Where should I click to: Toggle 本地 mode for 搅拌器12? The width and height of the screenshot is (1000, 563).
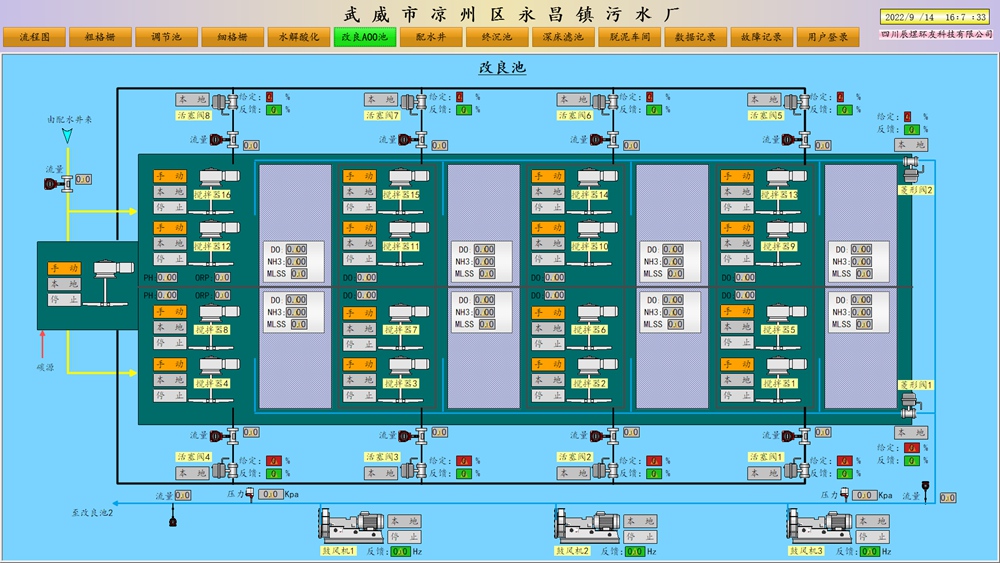pyautogui.click(x=169, y=243)
